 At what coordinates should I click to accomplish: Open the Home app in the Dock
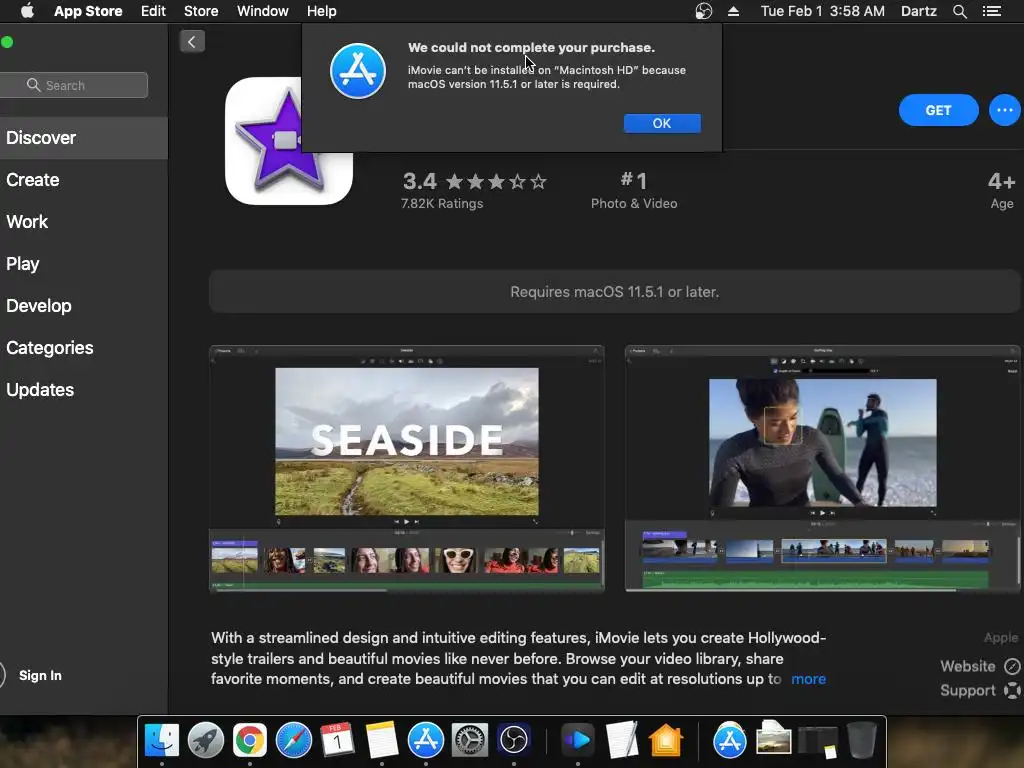pyautogui.click(x=665, y=741)
